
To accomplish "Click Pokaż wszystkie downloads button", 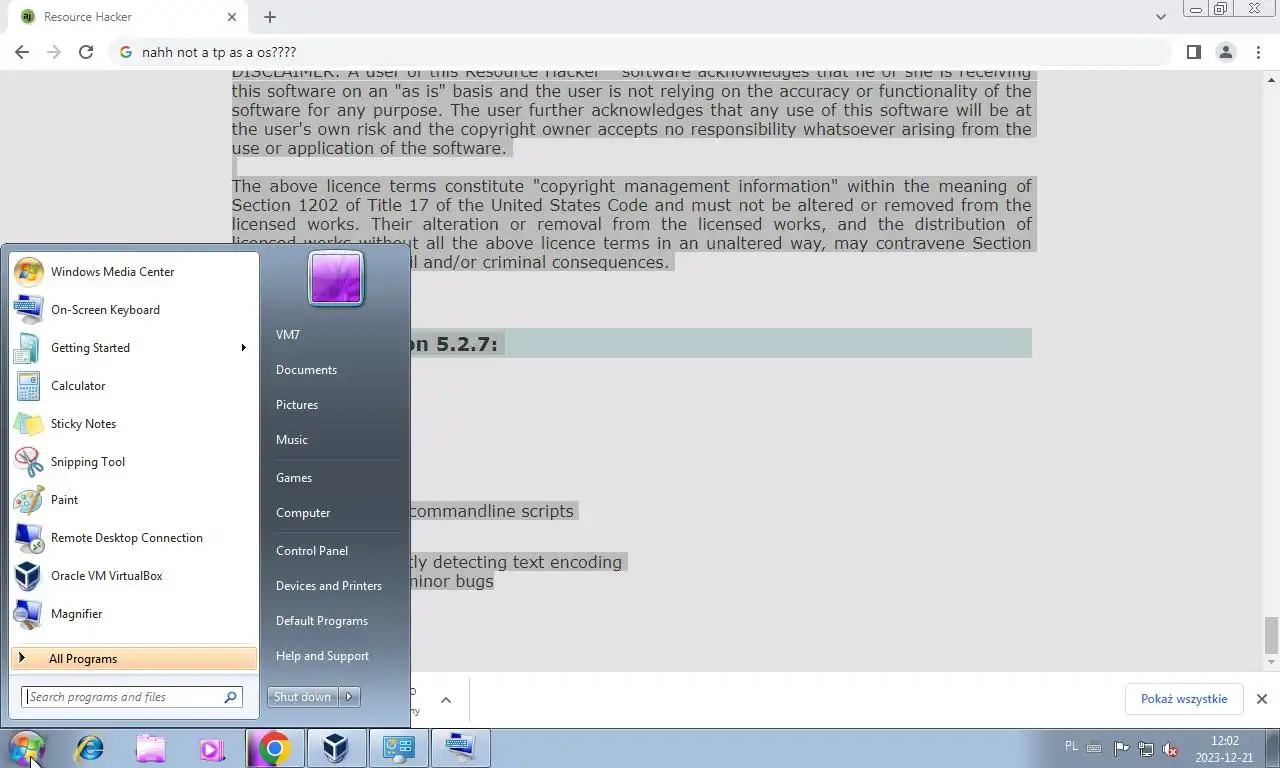I will 1184,699.
